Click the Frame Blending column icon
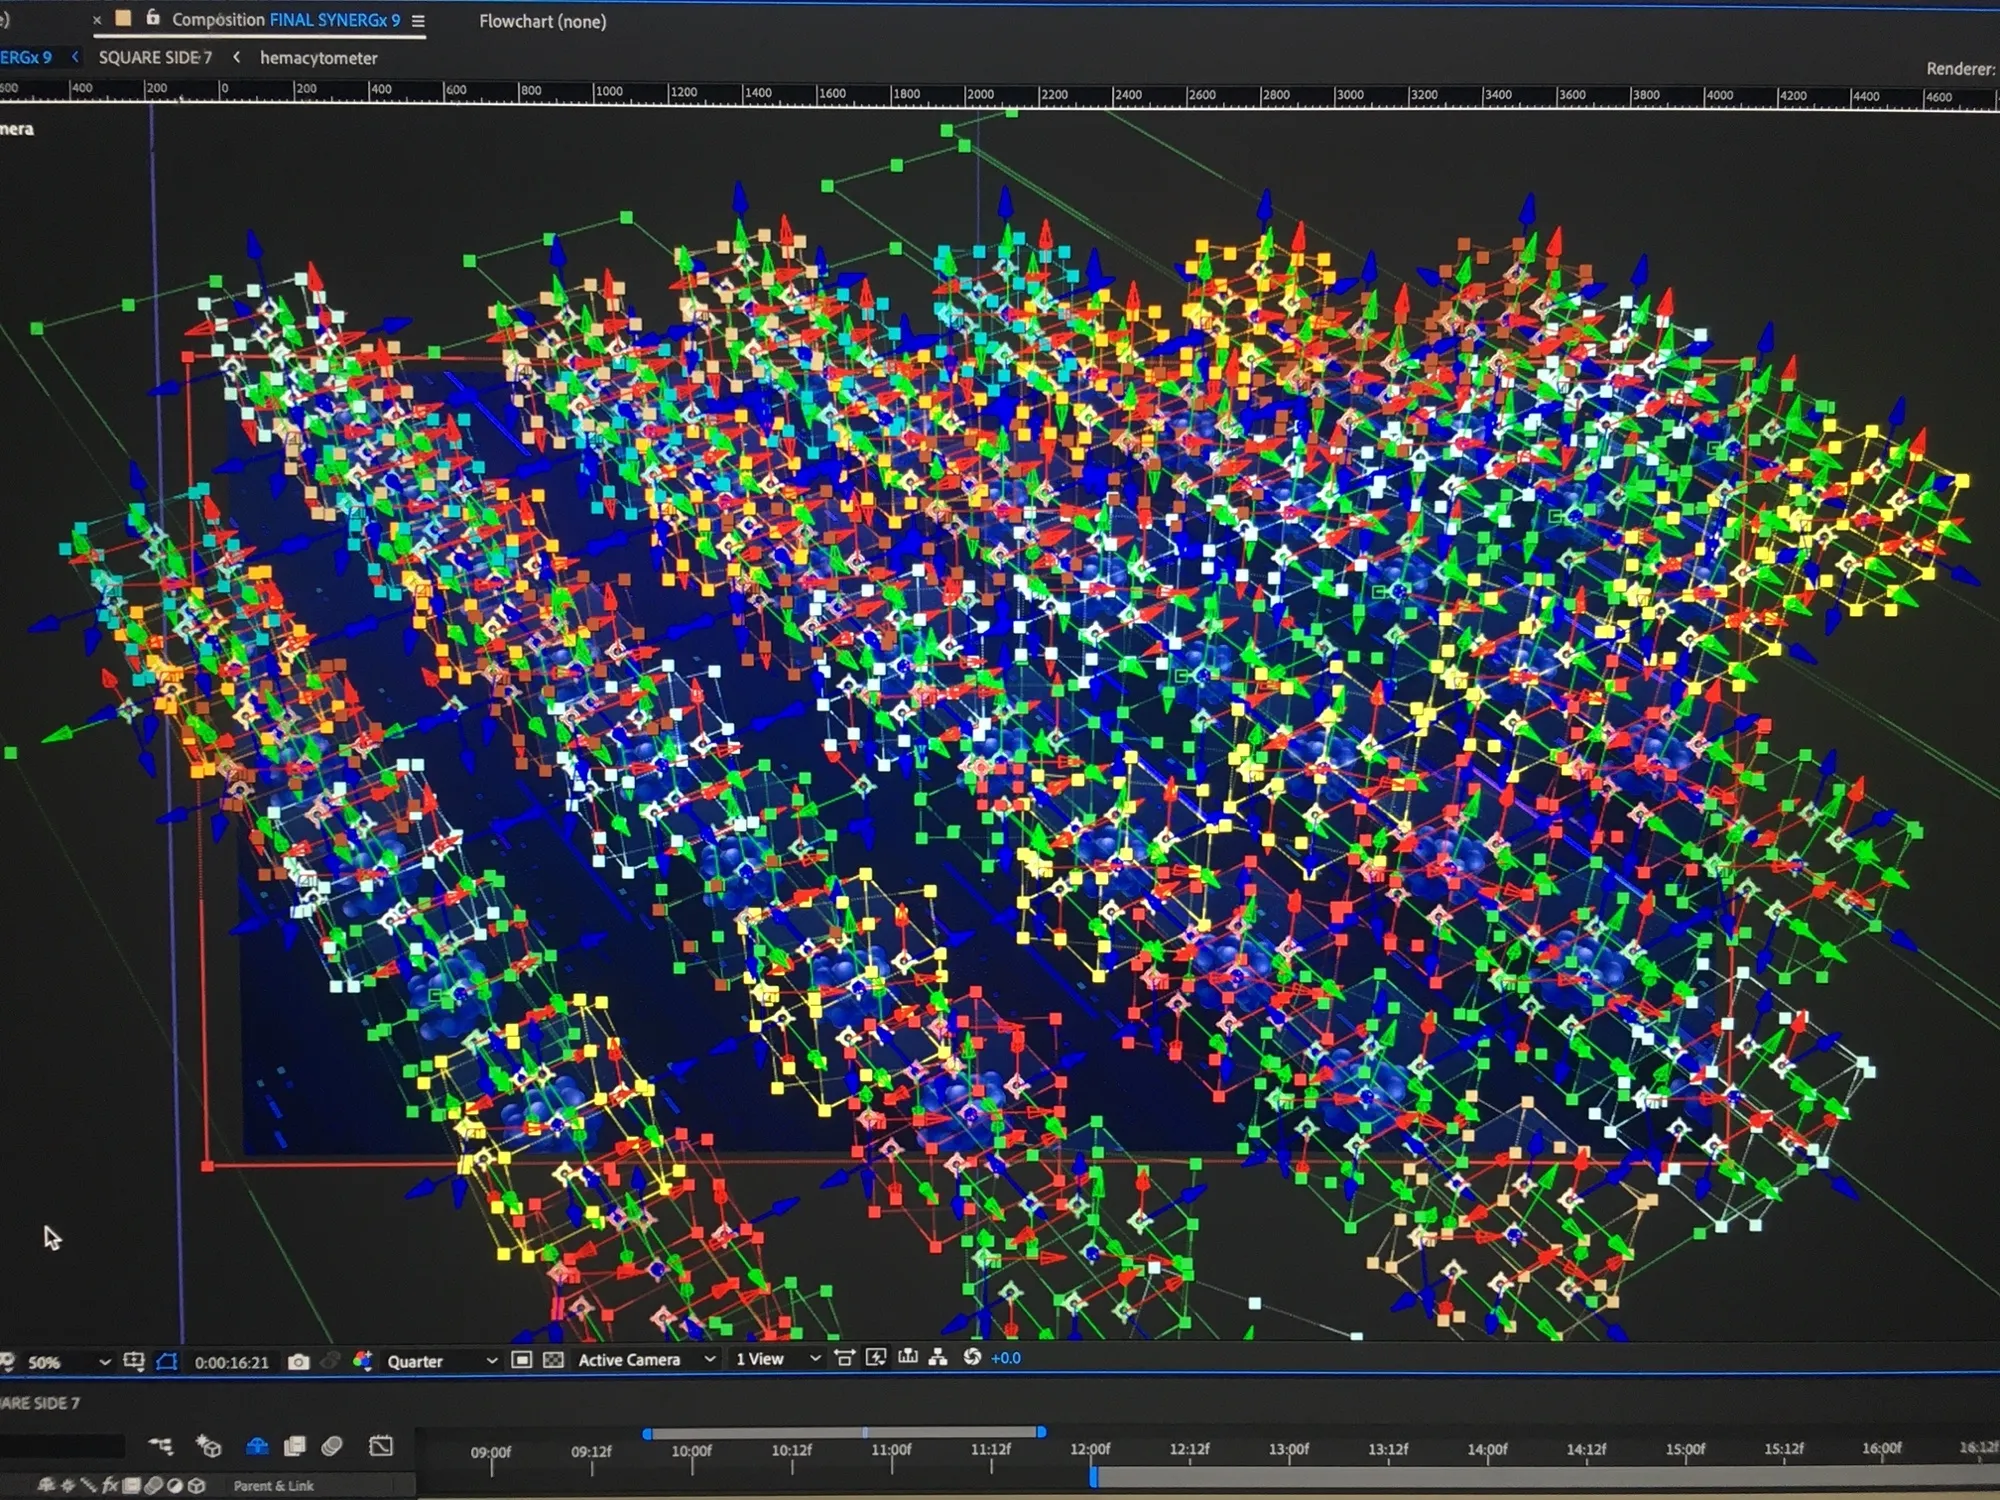 pos(132,1486)
